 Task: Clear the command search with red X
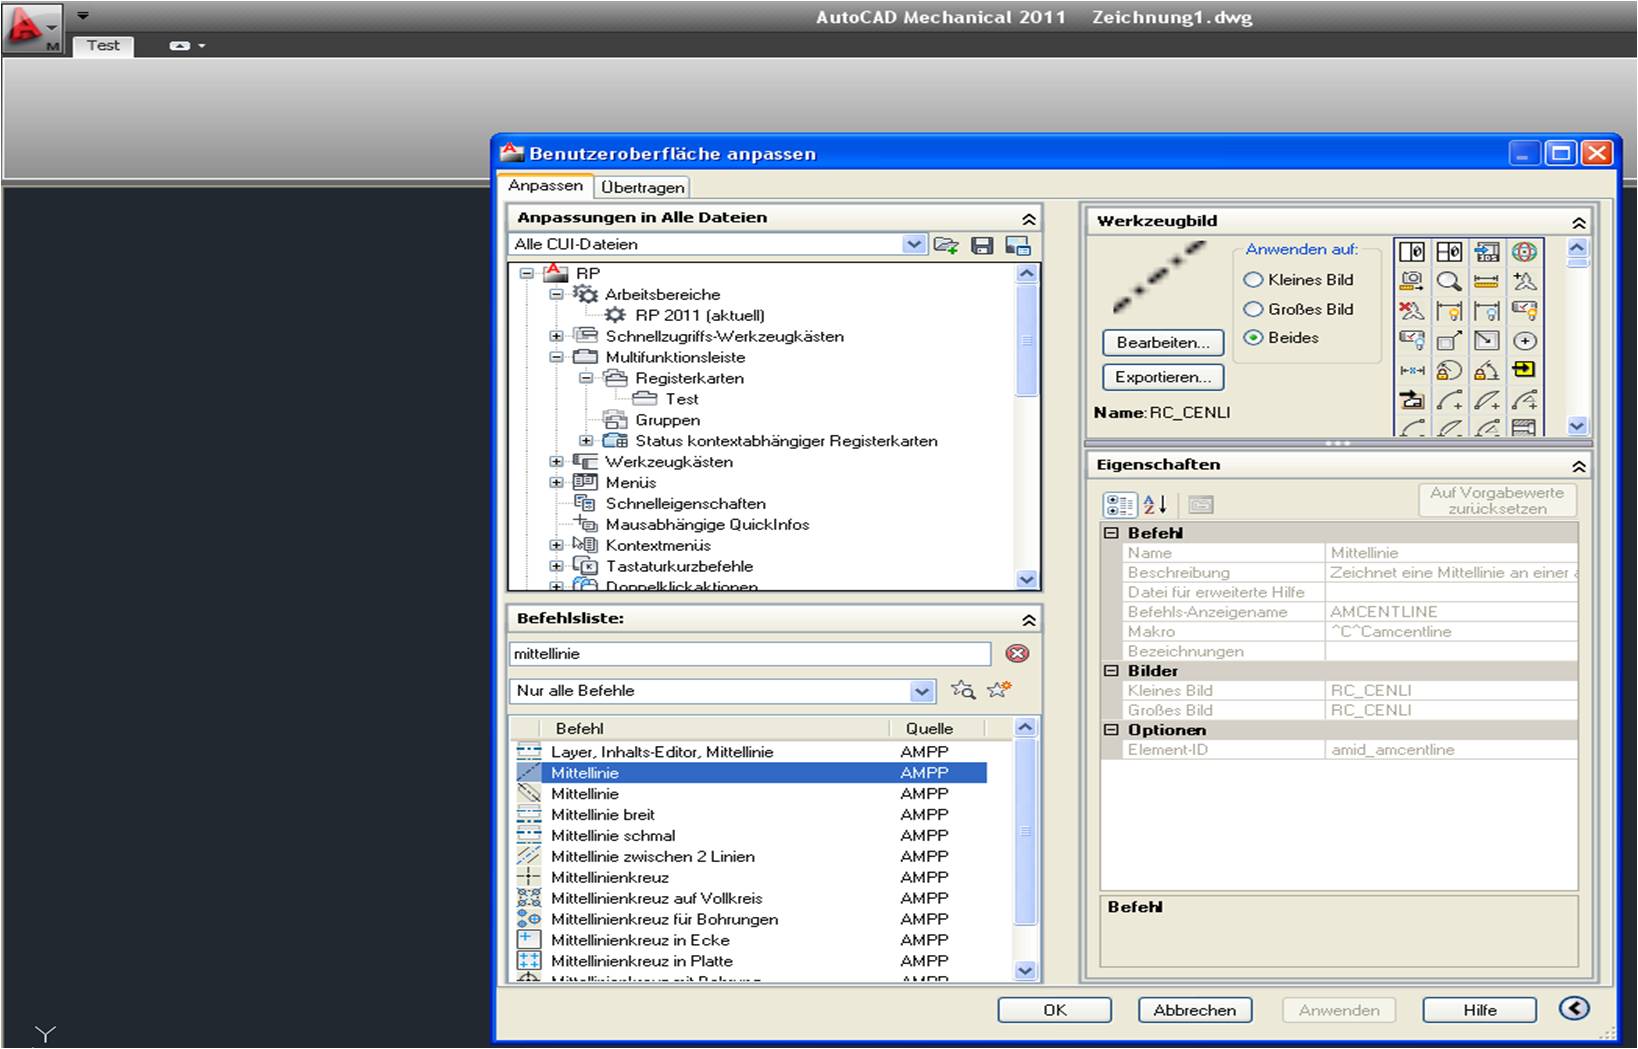(1017, 654)
